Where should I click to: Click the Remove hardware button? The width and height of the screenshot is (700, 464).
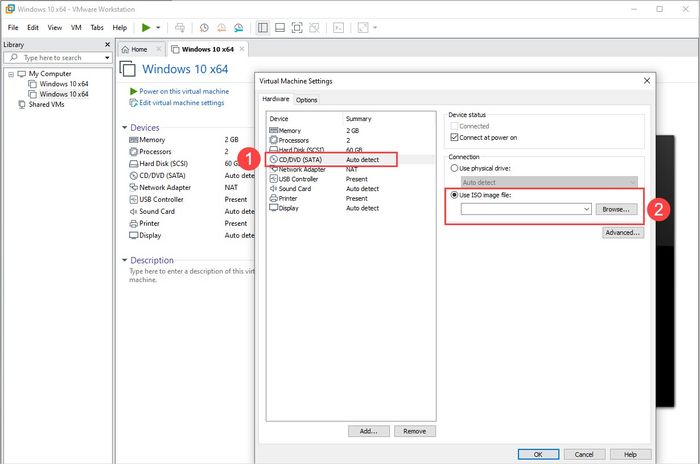(x=415, y=431)
